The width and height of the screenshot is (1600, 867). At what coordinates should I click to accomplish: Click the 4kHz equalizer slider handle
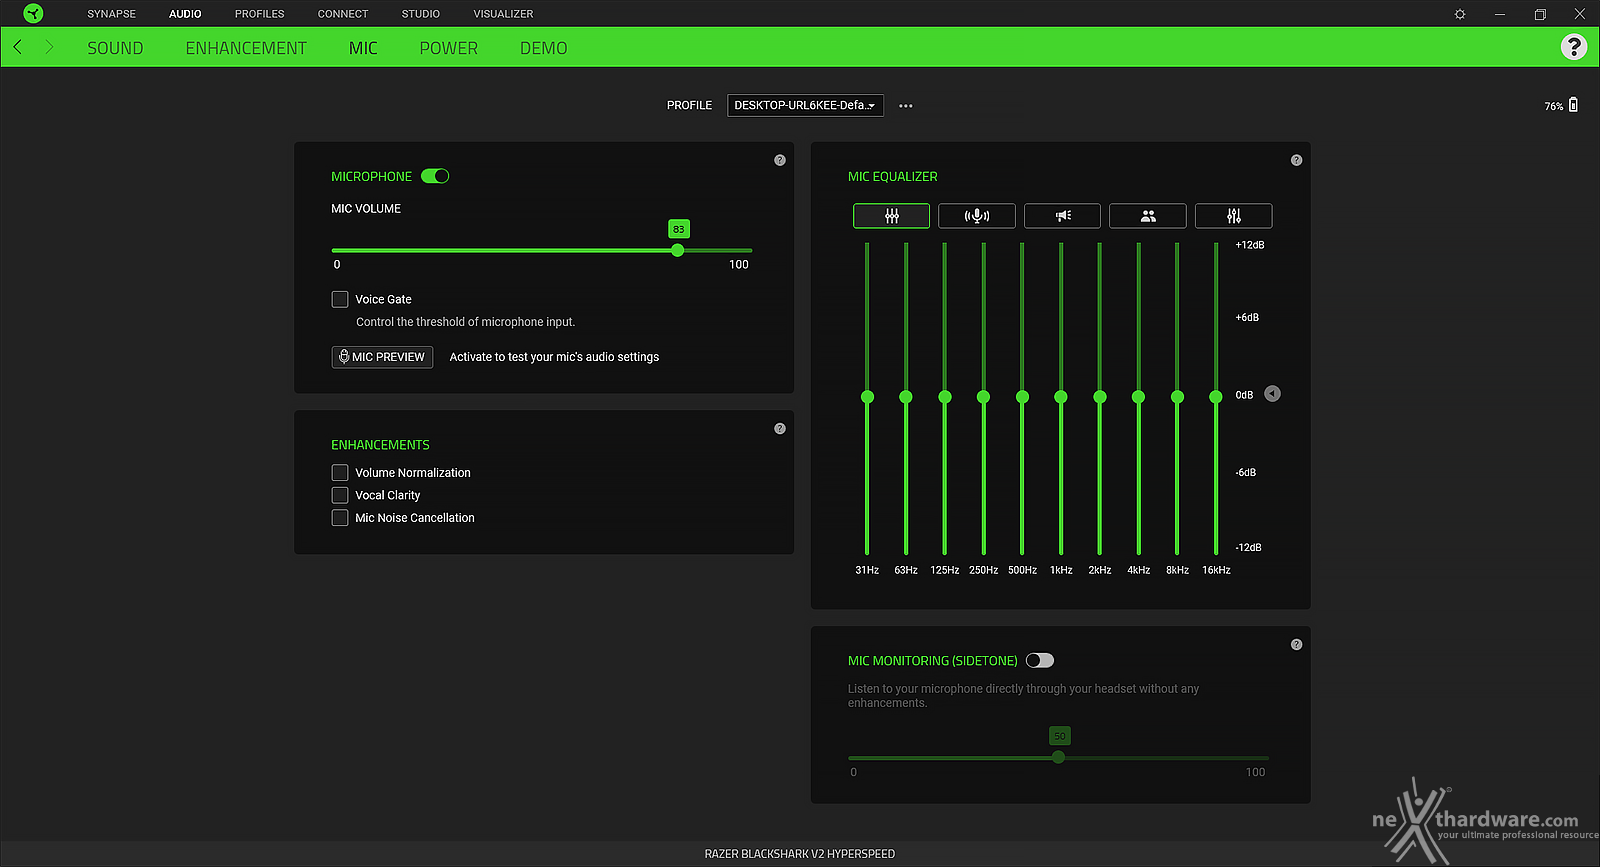(1138, 397)
